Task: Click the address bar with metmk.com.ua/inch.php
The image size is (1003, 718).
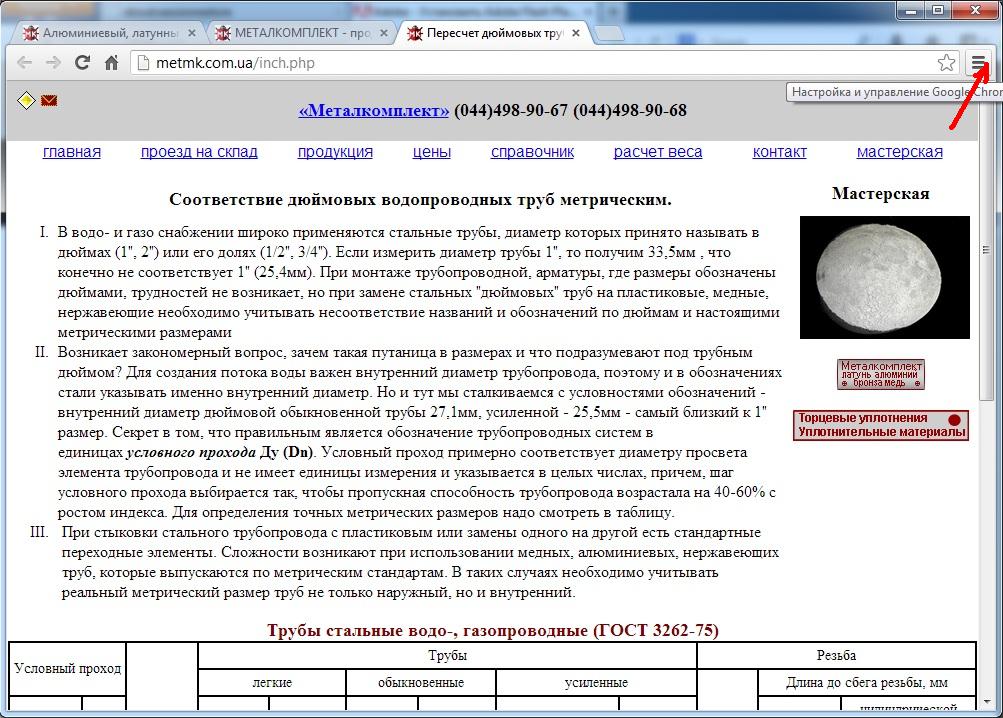Action: click(530, 63)
